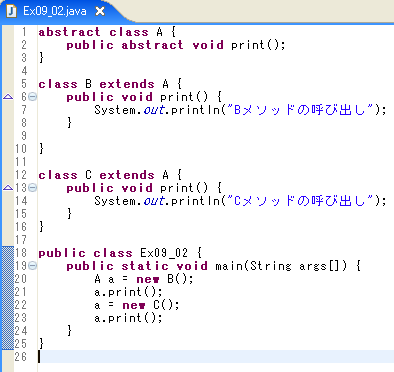The image size is (394, 372).
Task: Place the cursor on empty line 26
Action: pos(216,356)
